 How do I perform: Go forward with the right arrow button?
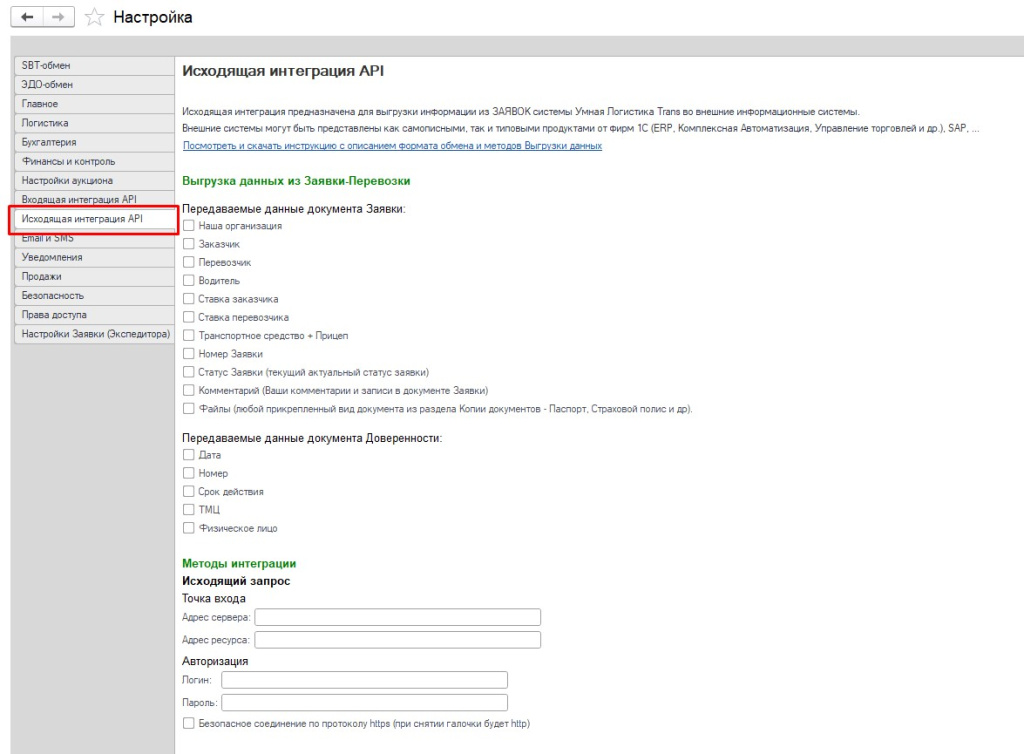pyautogui.click(x=58, y=17)
